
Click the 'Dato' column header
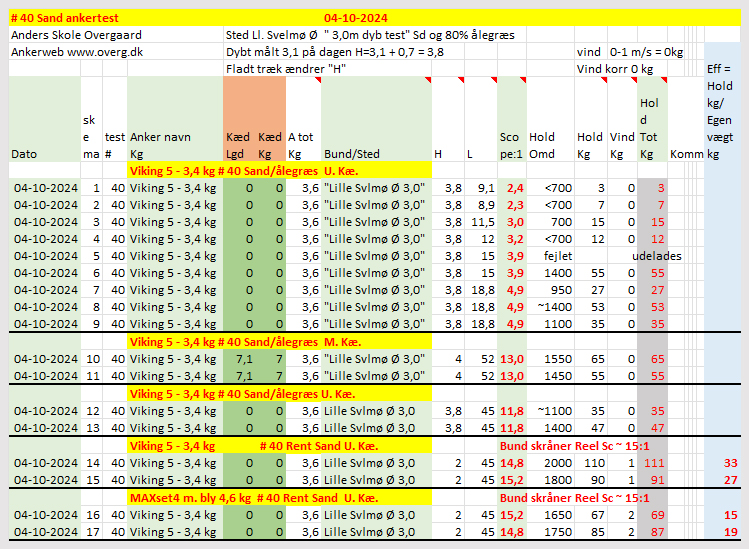point(24,154)
